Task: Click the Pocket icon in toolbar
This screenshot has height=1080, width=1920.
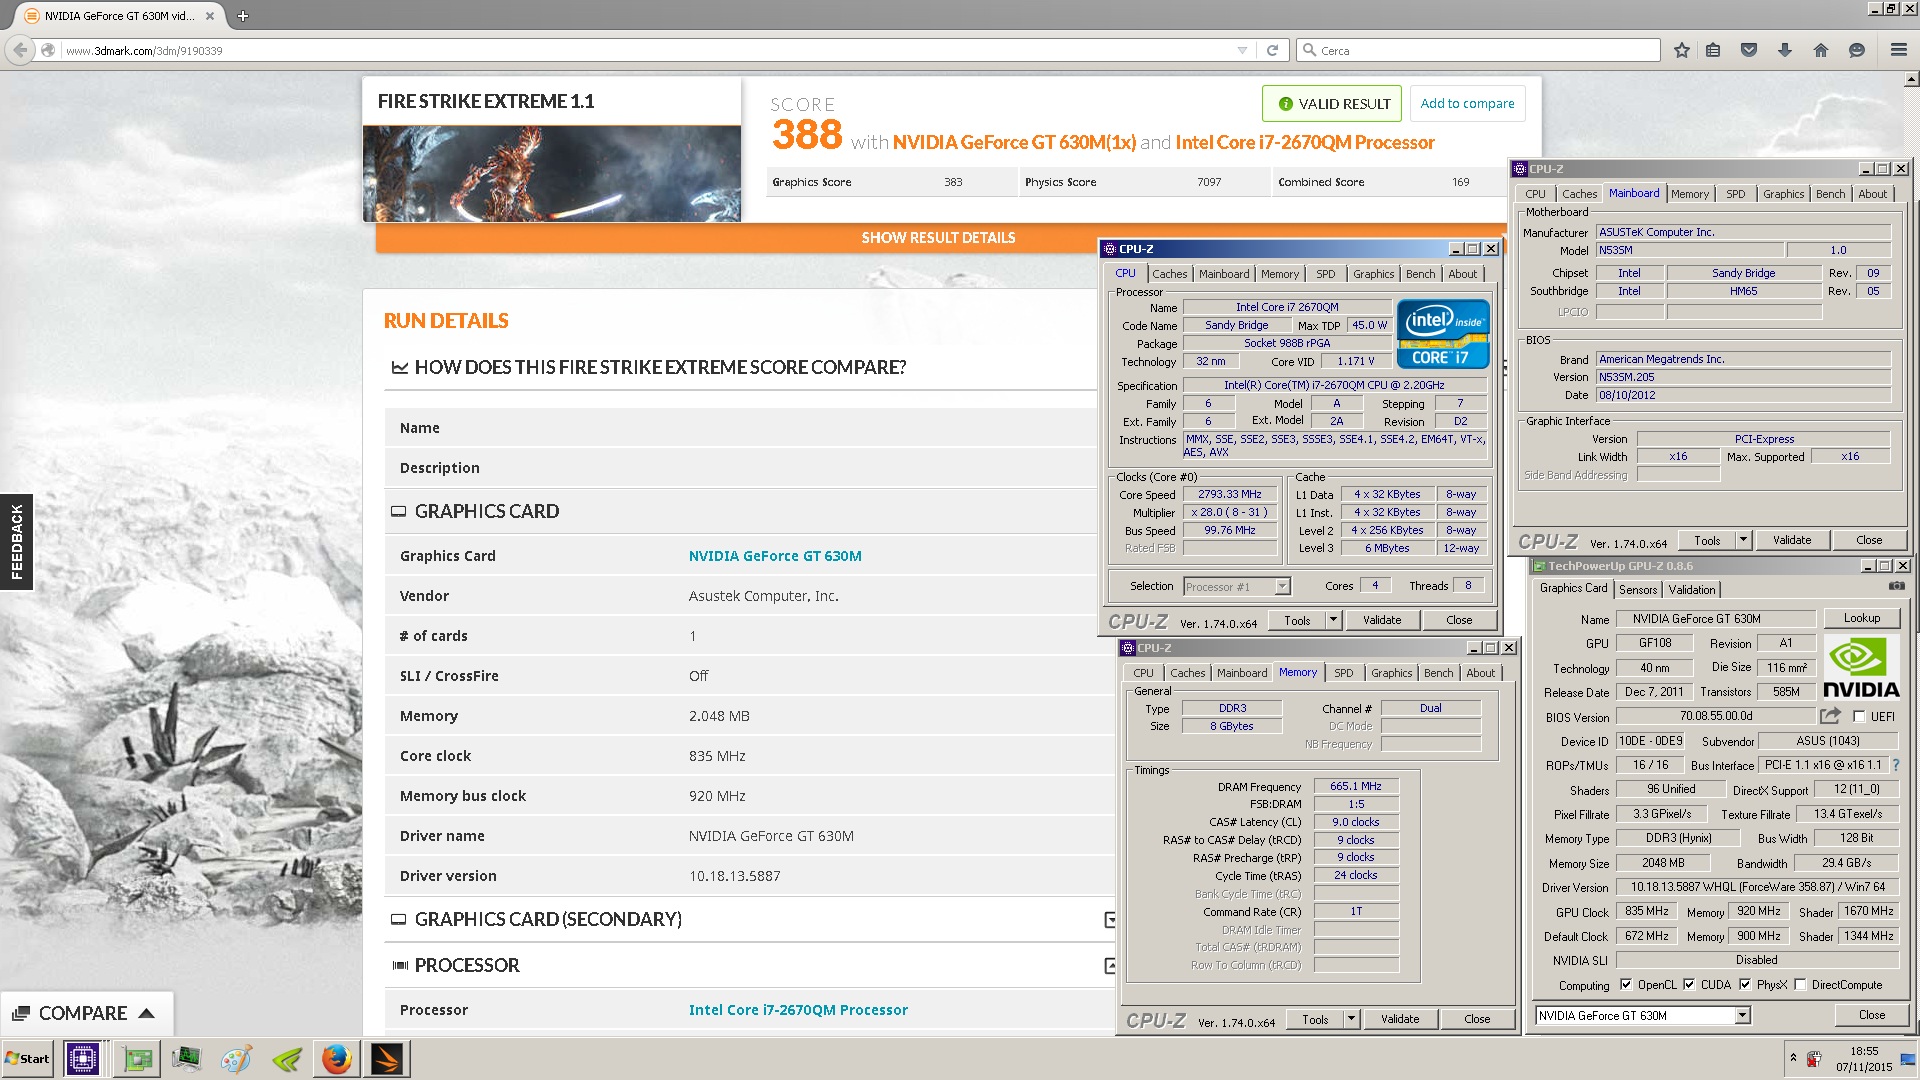Action: (x=1749, y=50)
